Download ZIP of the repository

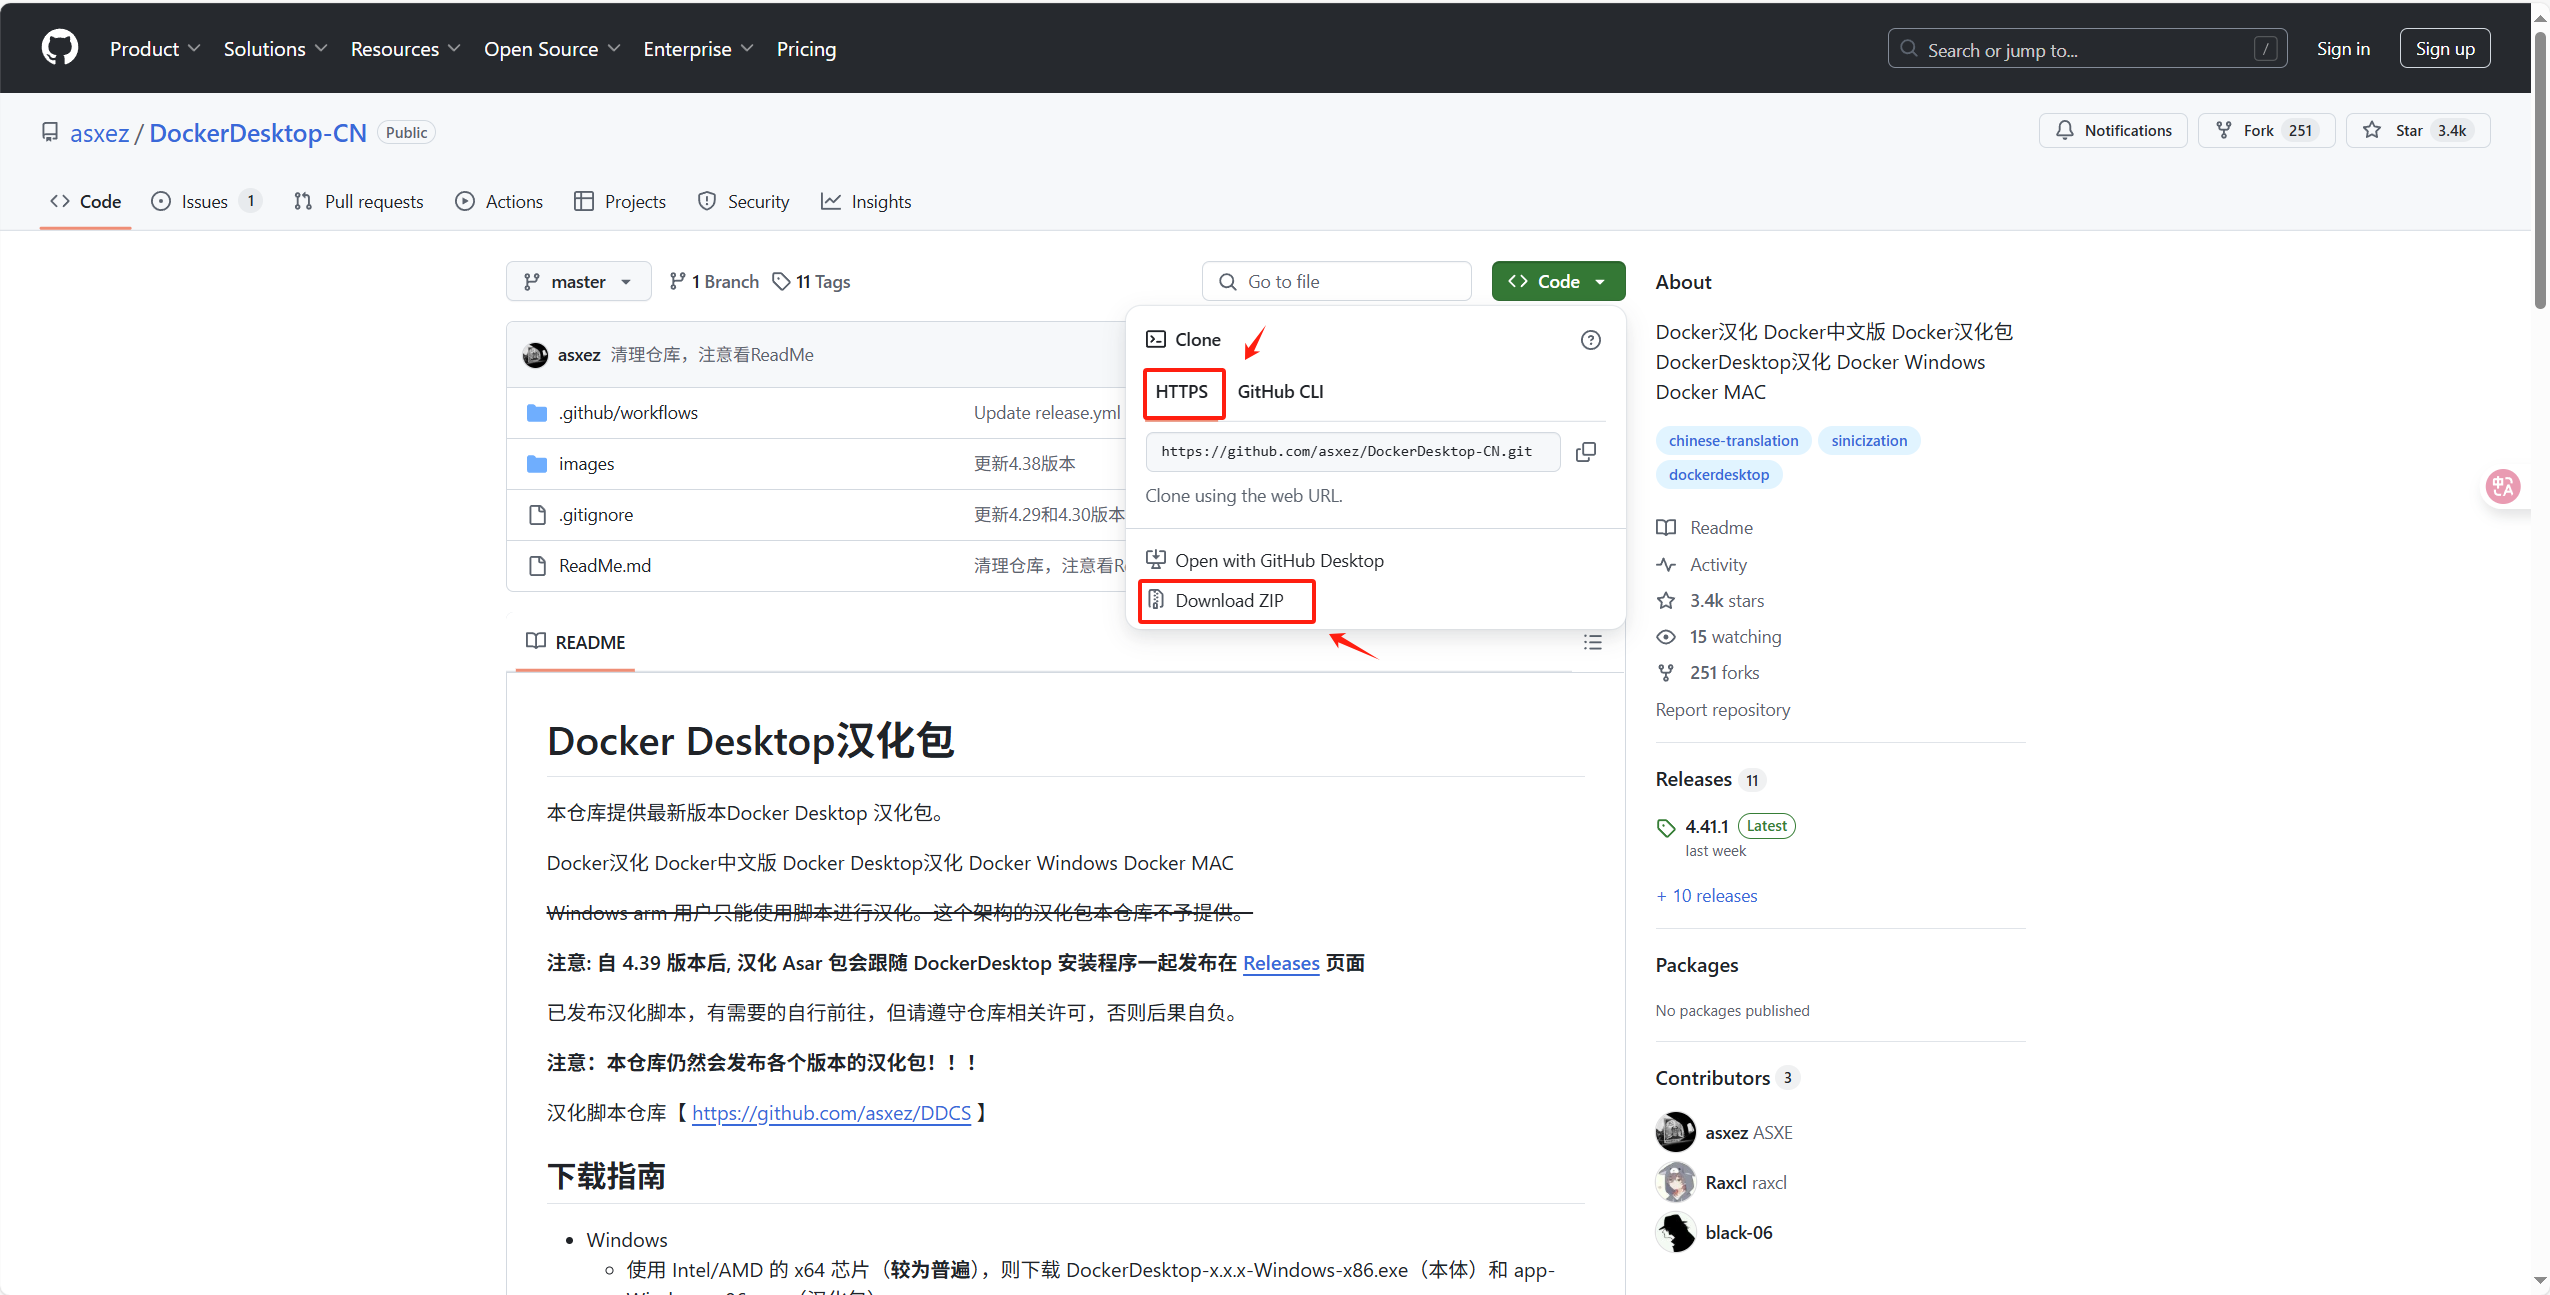pos(1228,601)
